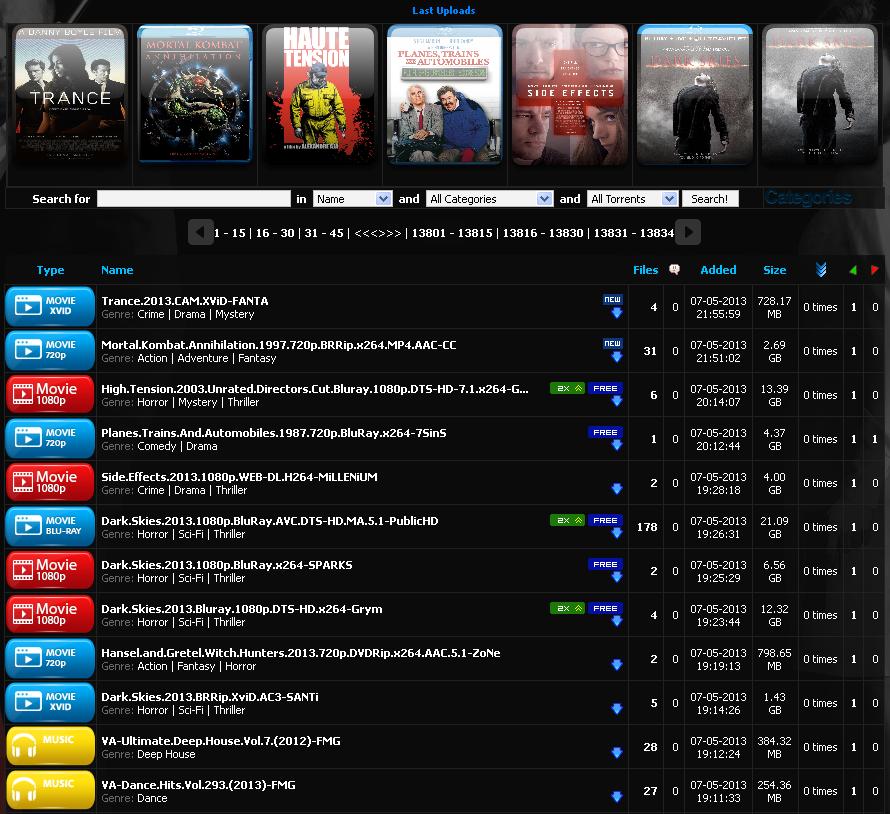Download Side Effects torrent via blue arrow
This screenshot has height=814, width=890.
click(x=616, y=488)
